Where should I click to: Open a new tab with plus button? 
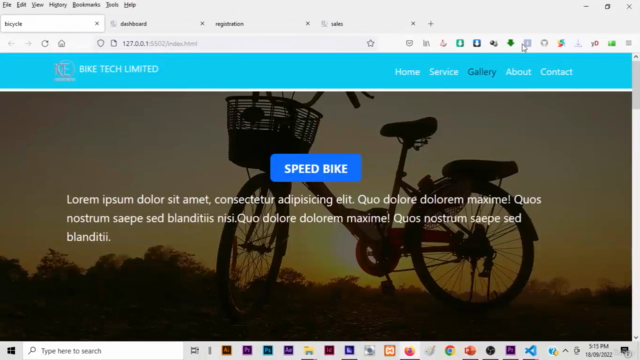point(431,24)
